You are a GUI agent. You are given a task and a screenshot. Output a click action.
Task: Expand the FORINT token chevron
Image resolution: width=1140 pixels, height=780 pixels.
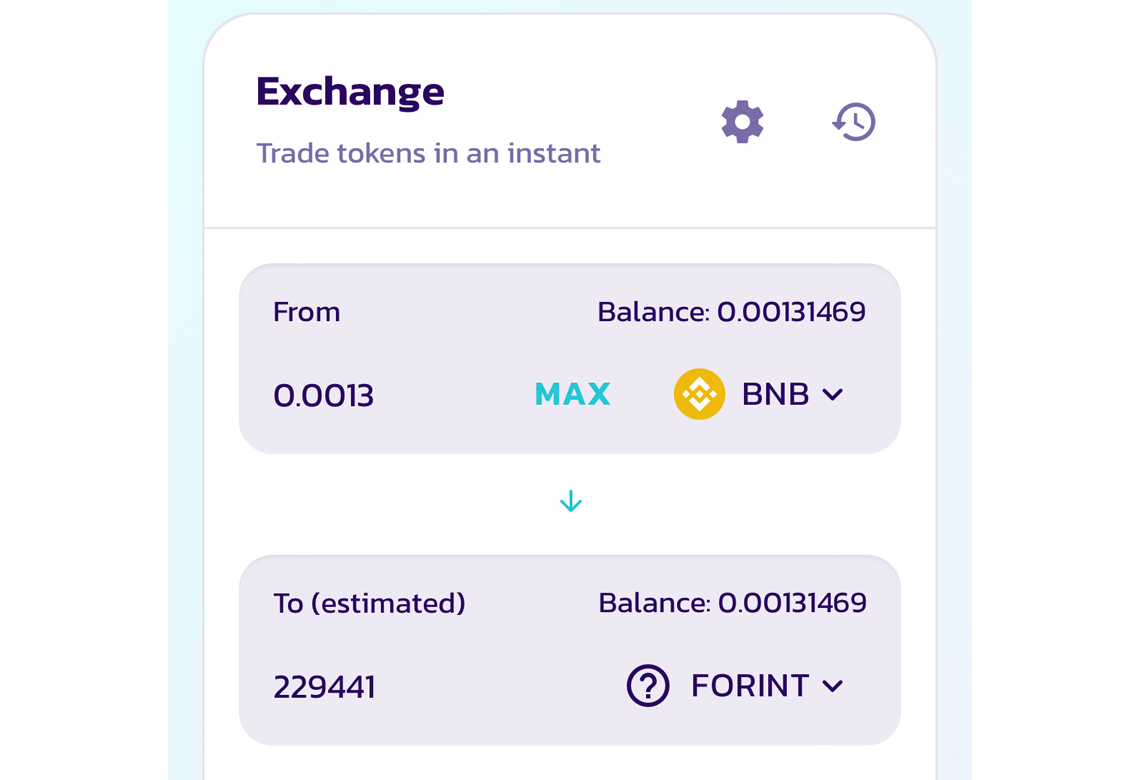tap(832, 686)
